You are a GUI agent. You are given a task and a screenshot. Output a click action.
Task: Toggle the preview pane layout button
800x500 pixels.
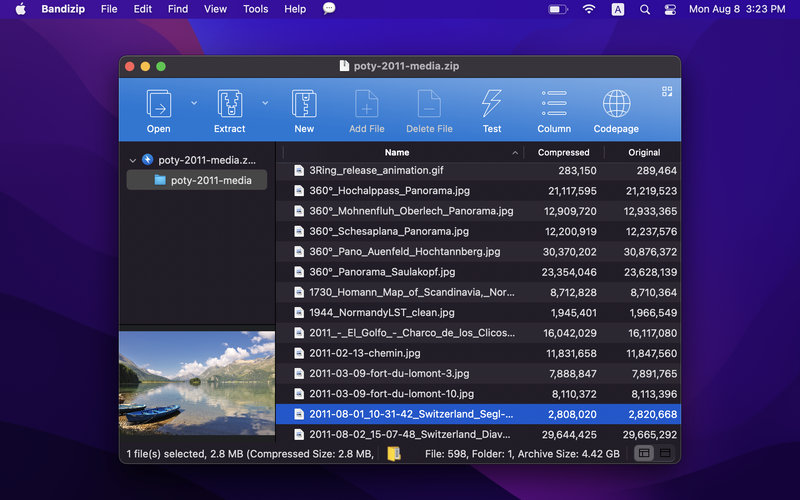[x=644, y=454]
